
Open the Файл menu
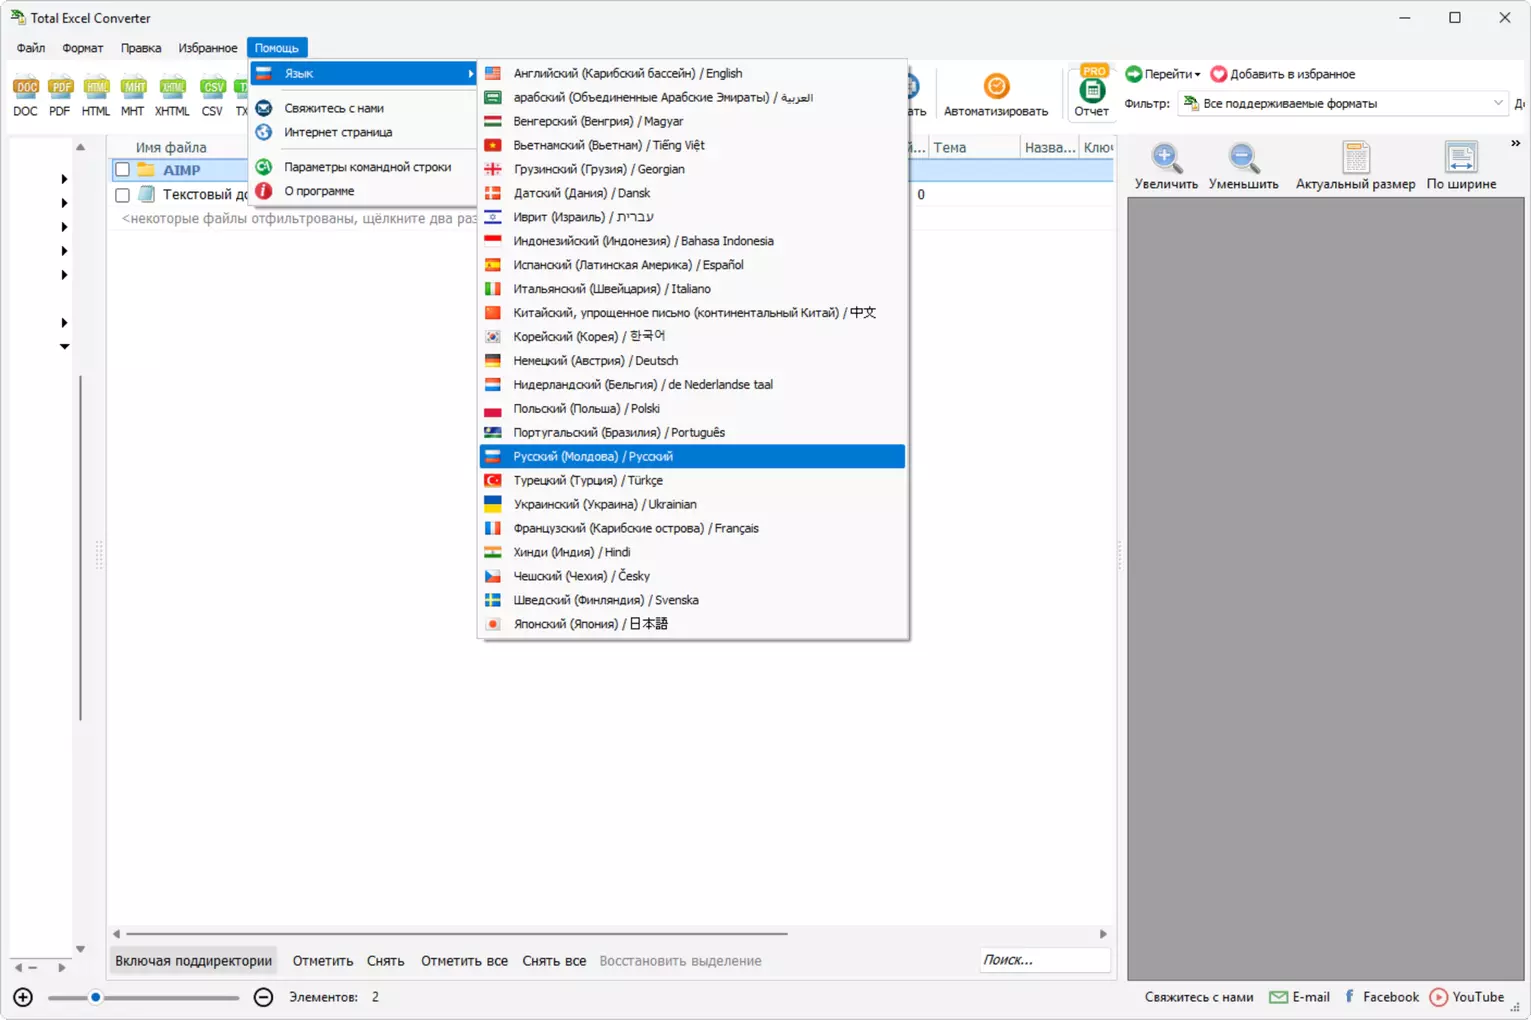pyautogui.click(x=31, y=48)
